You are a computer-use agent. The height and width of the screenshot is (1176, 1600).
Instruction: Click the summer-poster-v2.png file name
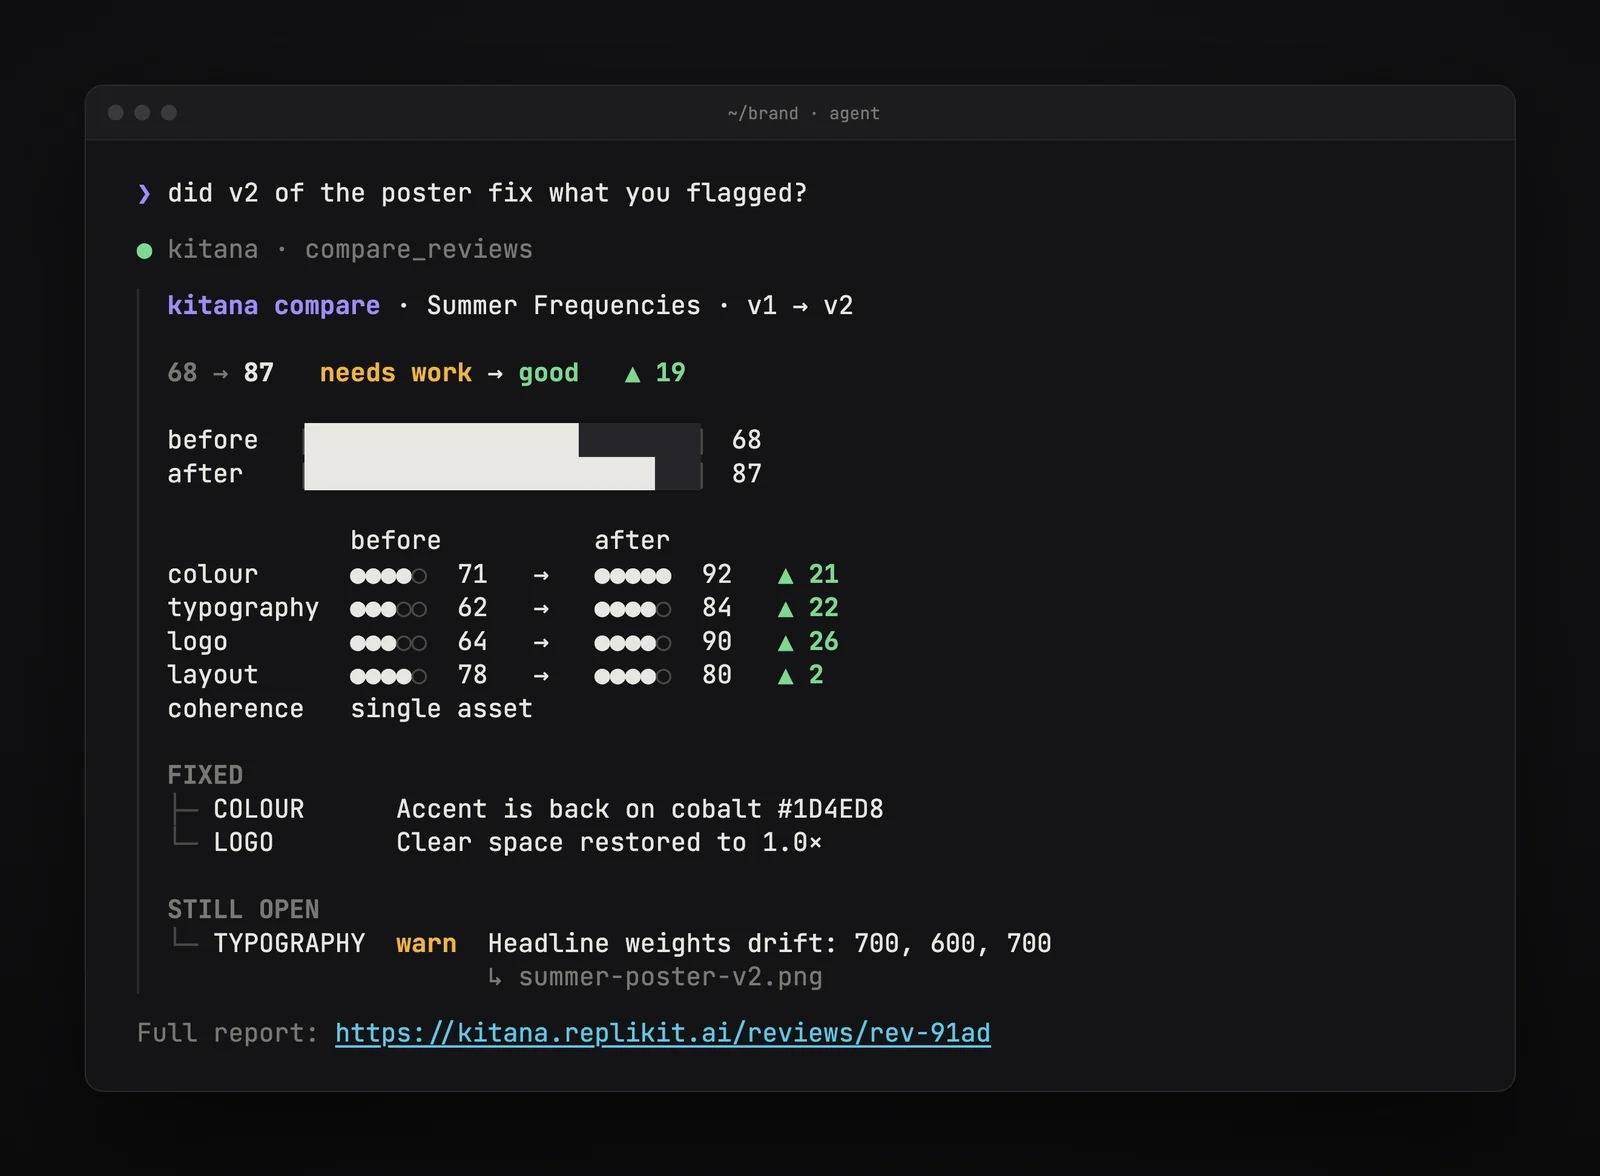point(670,977)
